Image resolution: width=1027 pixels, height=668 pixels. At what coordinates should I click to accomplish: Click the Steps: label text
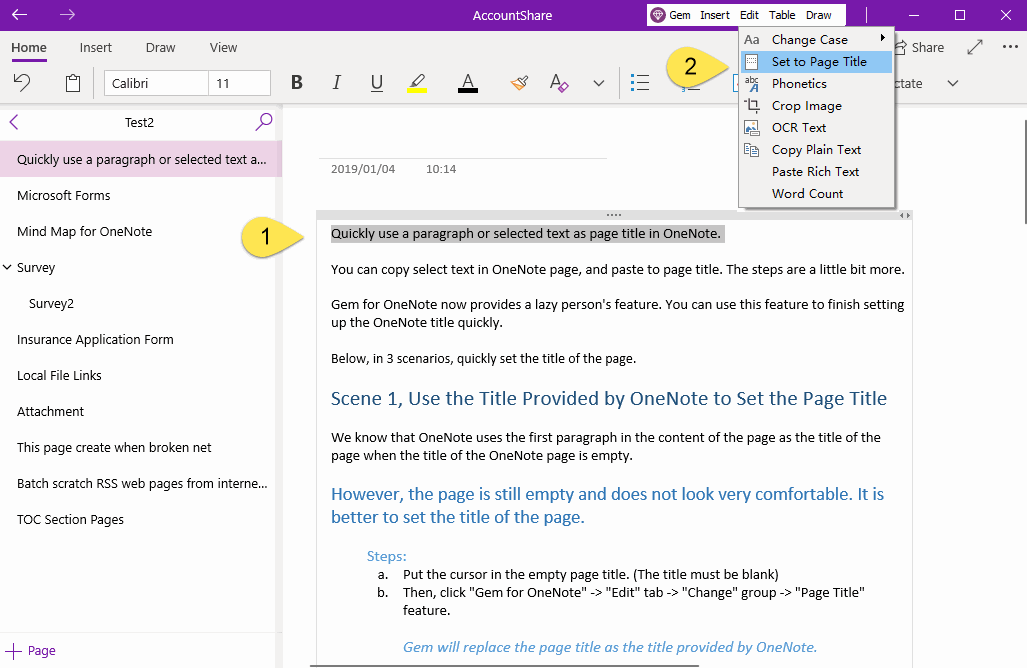pos(386,556)
